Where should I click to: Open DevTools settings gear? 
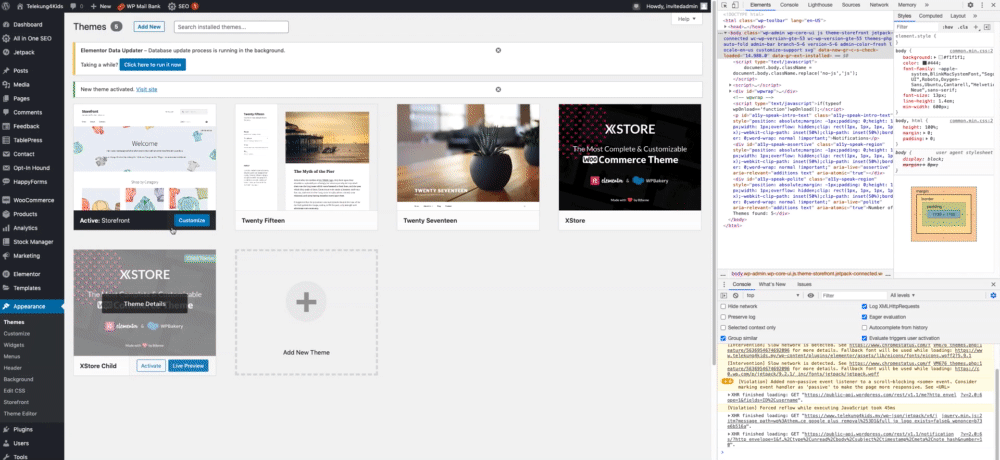971,5
